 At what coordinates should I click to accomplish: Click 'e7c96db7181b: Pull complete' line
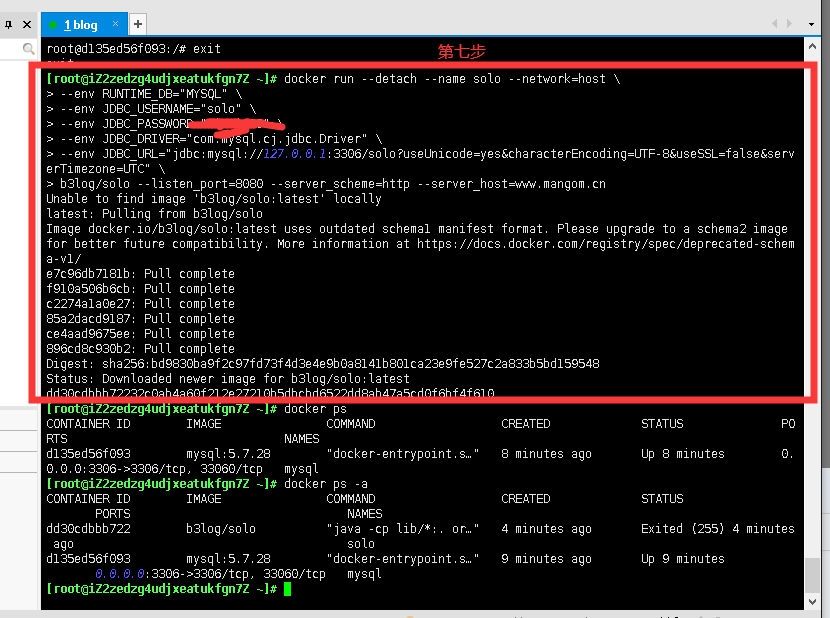tap(140, 274)
